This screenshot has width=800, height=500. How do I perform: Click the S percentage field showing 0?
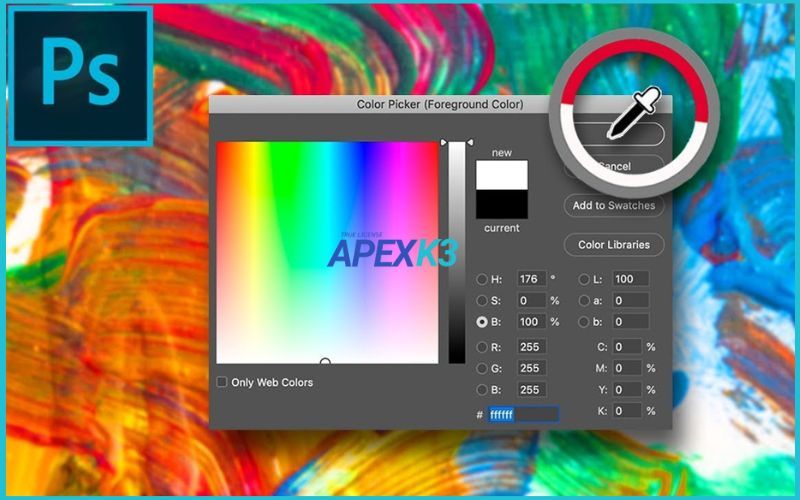(x=532, y=301)
